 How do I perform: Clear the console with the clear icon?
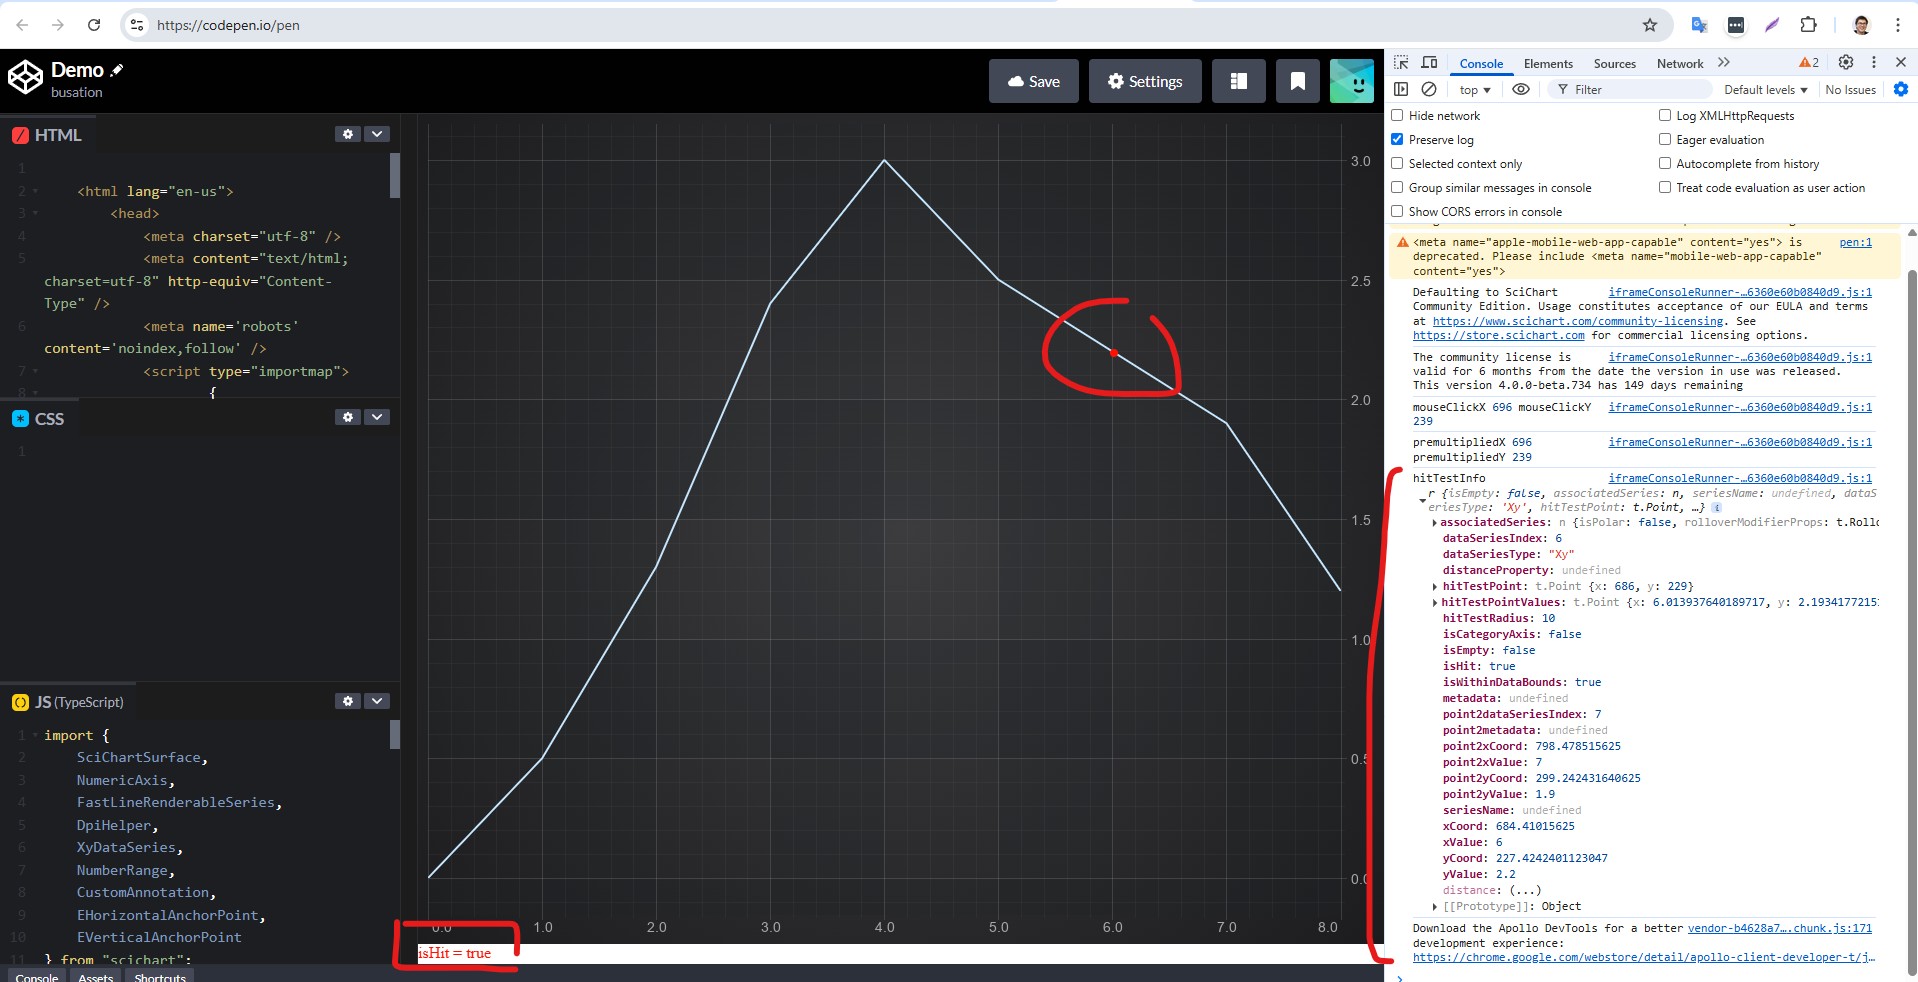[1429, 89]
